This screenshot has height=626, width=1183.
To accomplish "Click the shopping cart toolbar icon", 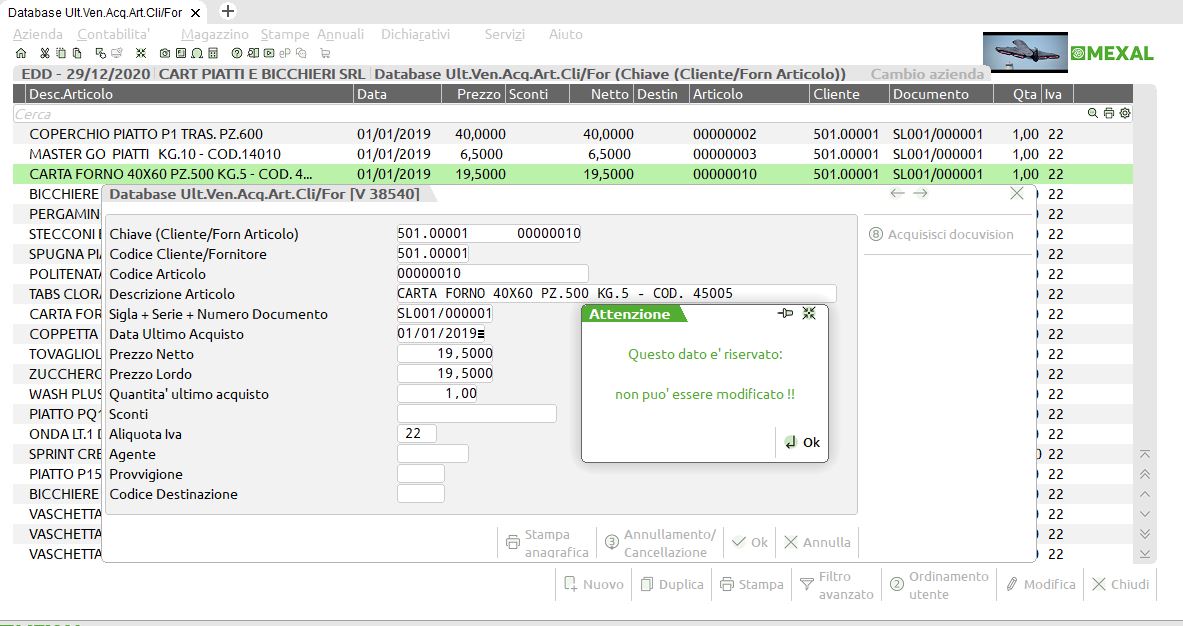I will pos(325,53).
